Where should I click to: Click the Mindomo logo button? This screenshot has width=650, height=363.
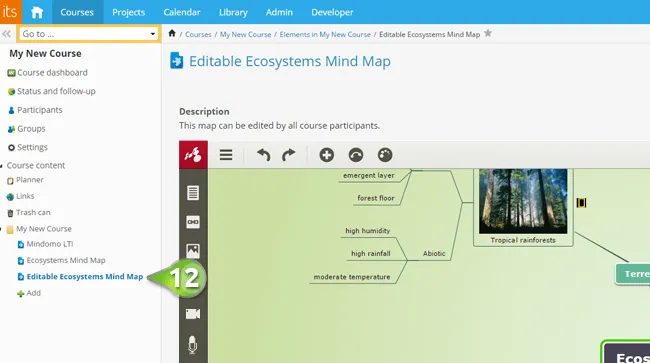(x=193, y=155)
